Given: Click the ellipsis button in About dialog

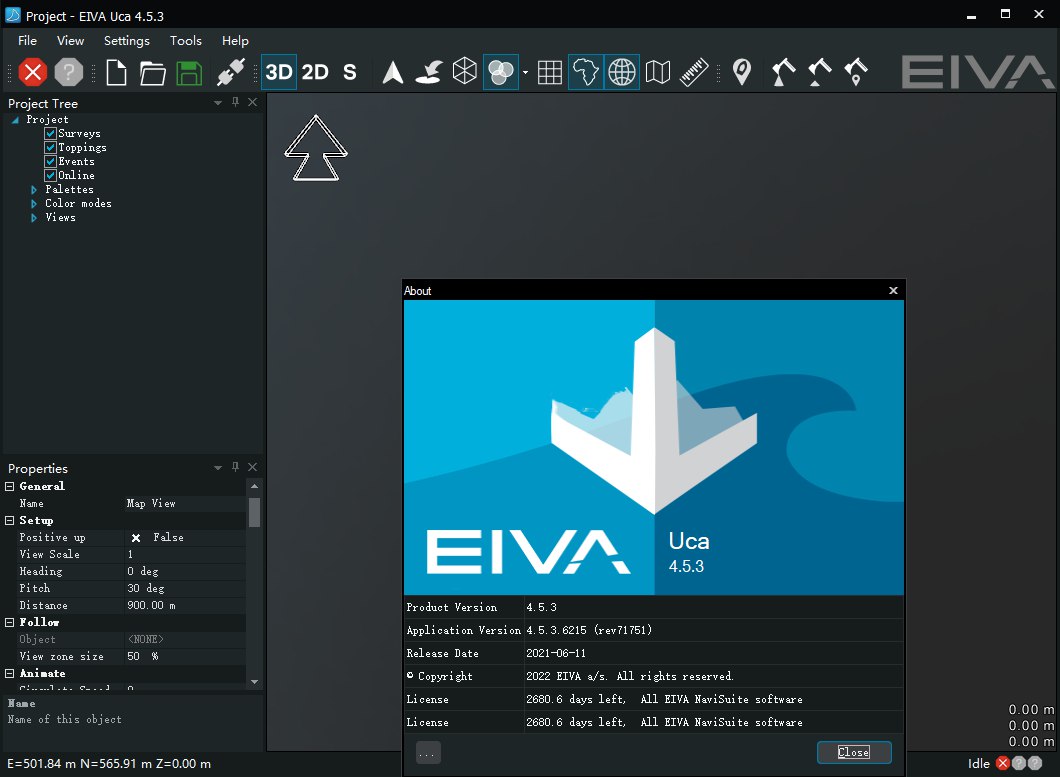Looking at the screenshot, I should 428,753.
